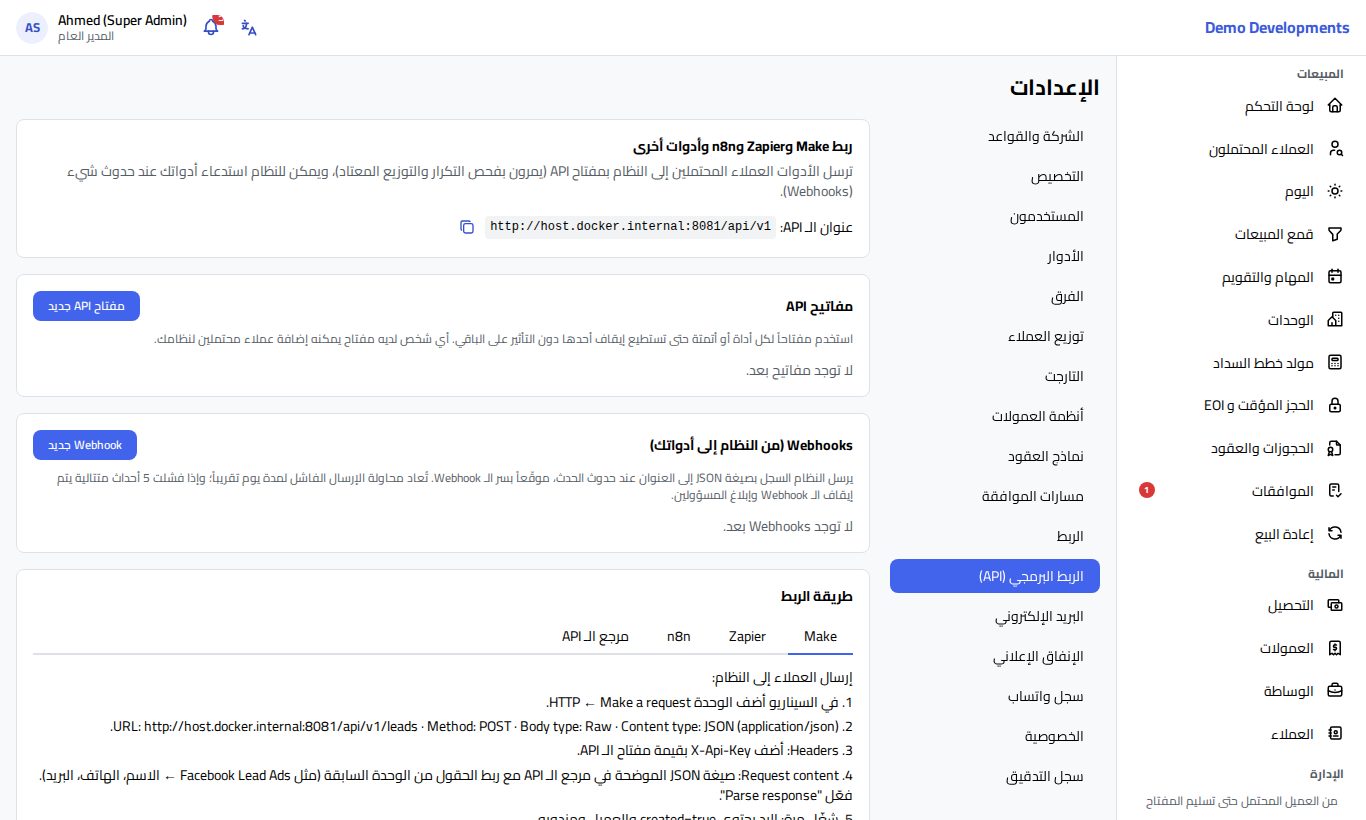The height and width of the screenshot is (820, 1366).
Task: Open توزيع العملاء settings
Action: [x=994, y=336]
